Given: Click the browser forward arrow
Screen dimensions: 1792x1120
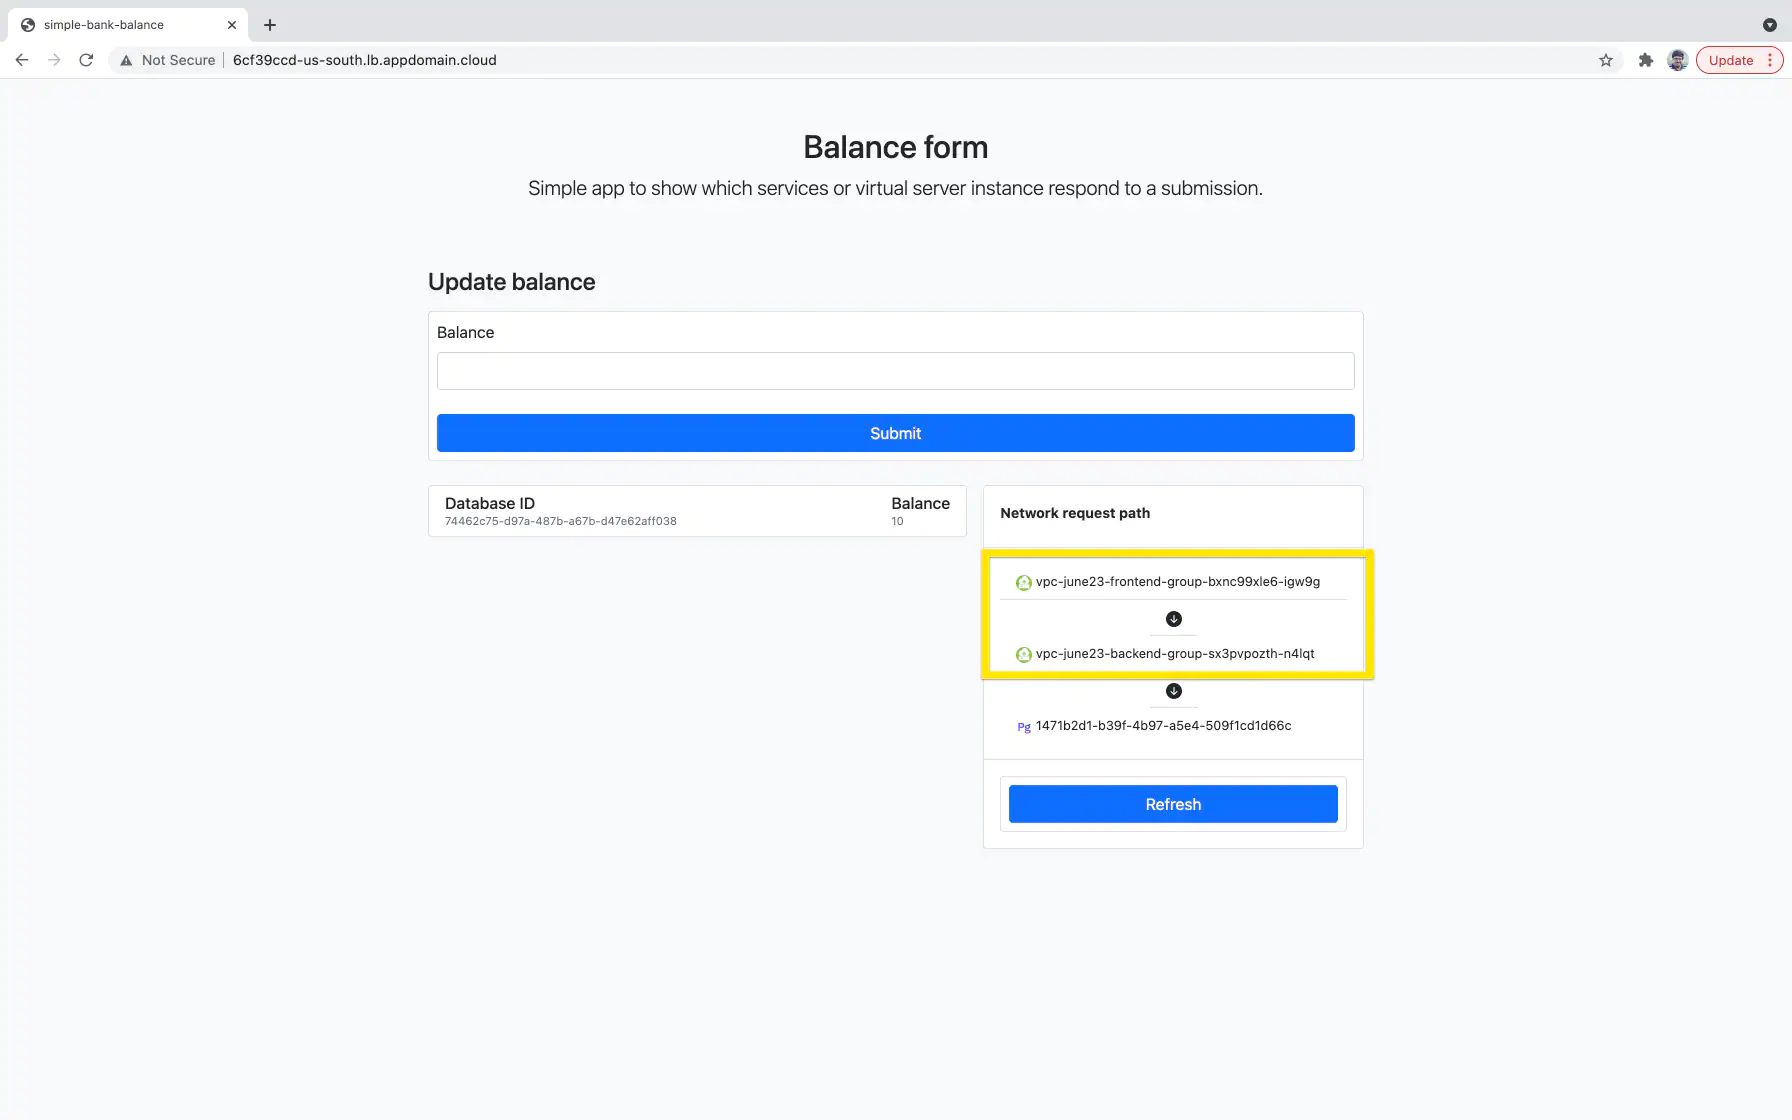Looking at the screenshot, I should click(54, 60).
